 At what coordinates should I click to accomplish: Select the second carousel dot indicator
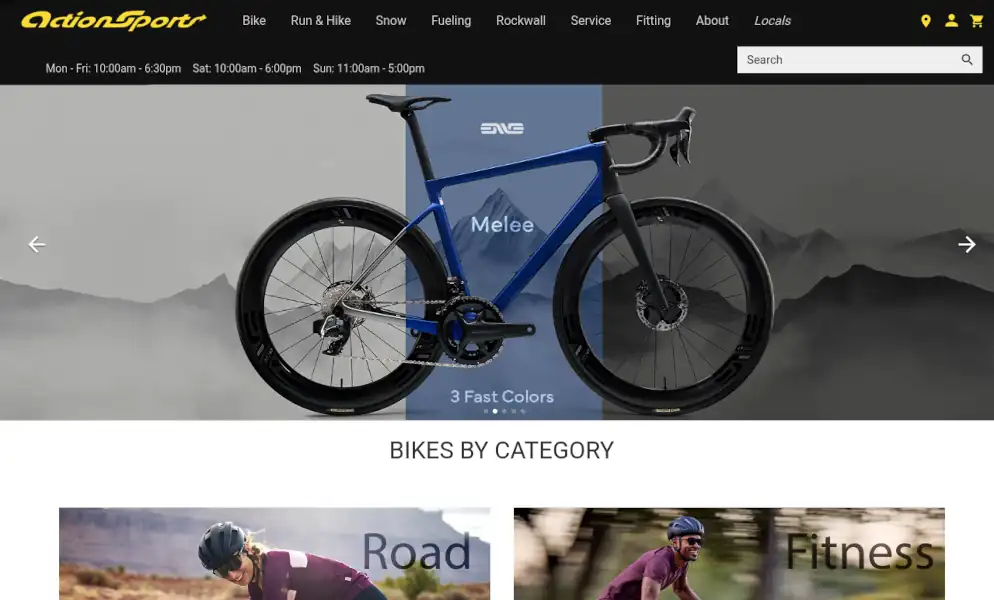(495, 412)
